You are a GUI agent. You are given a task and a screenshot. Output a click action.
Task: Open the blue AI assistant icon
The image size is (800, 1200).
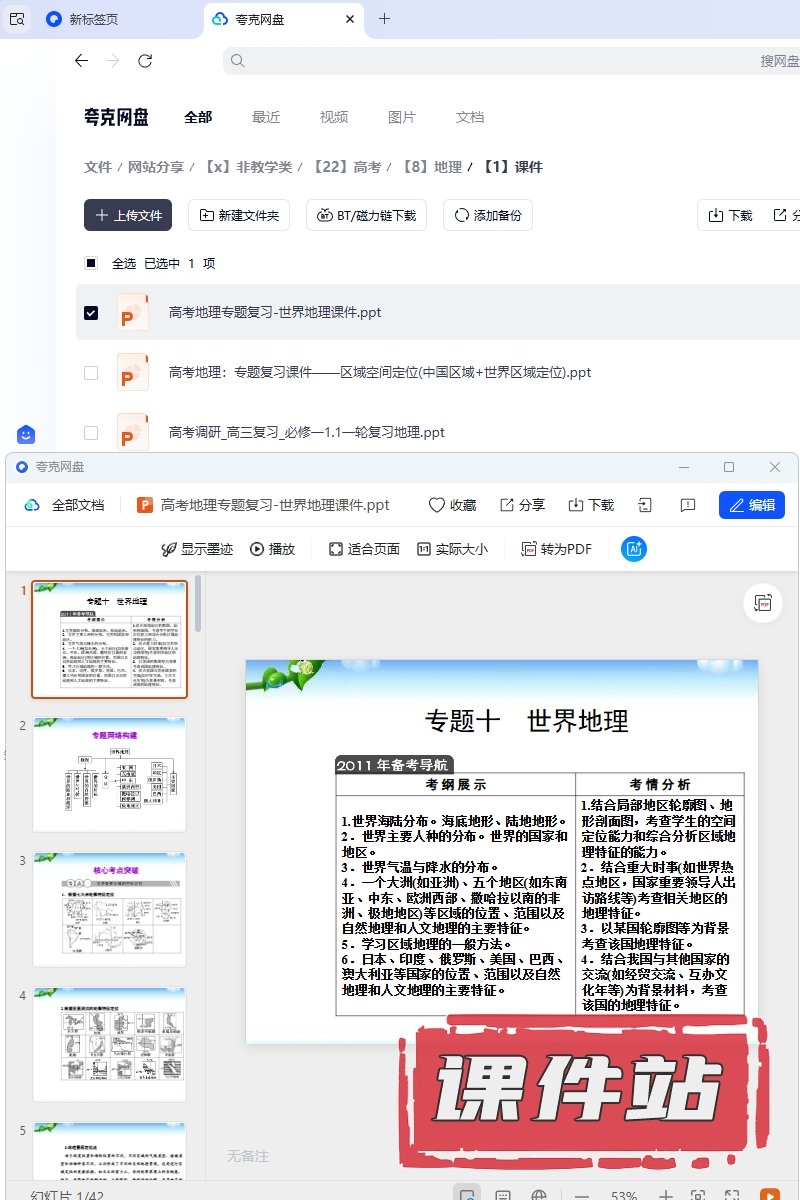(x=633, y=548)
